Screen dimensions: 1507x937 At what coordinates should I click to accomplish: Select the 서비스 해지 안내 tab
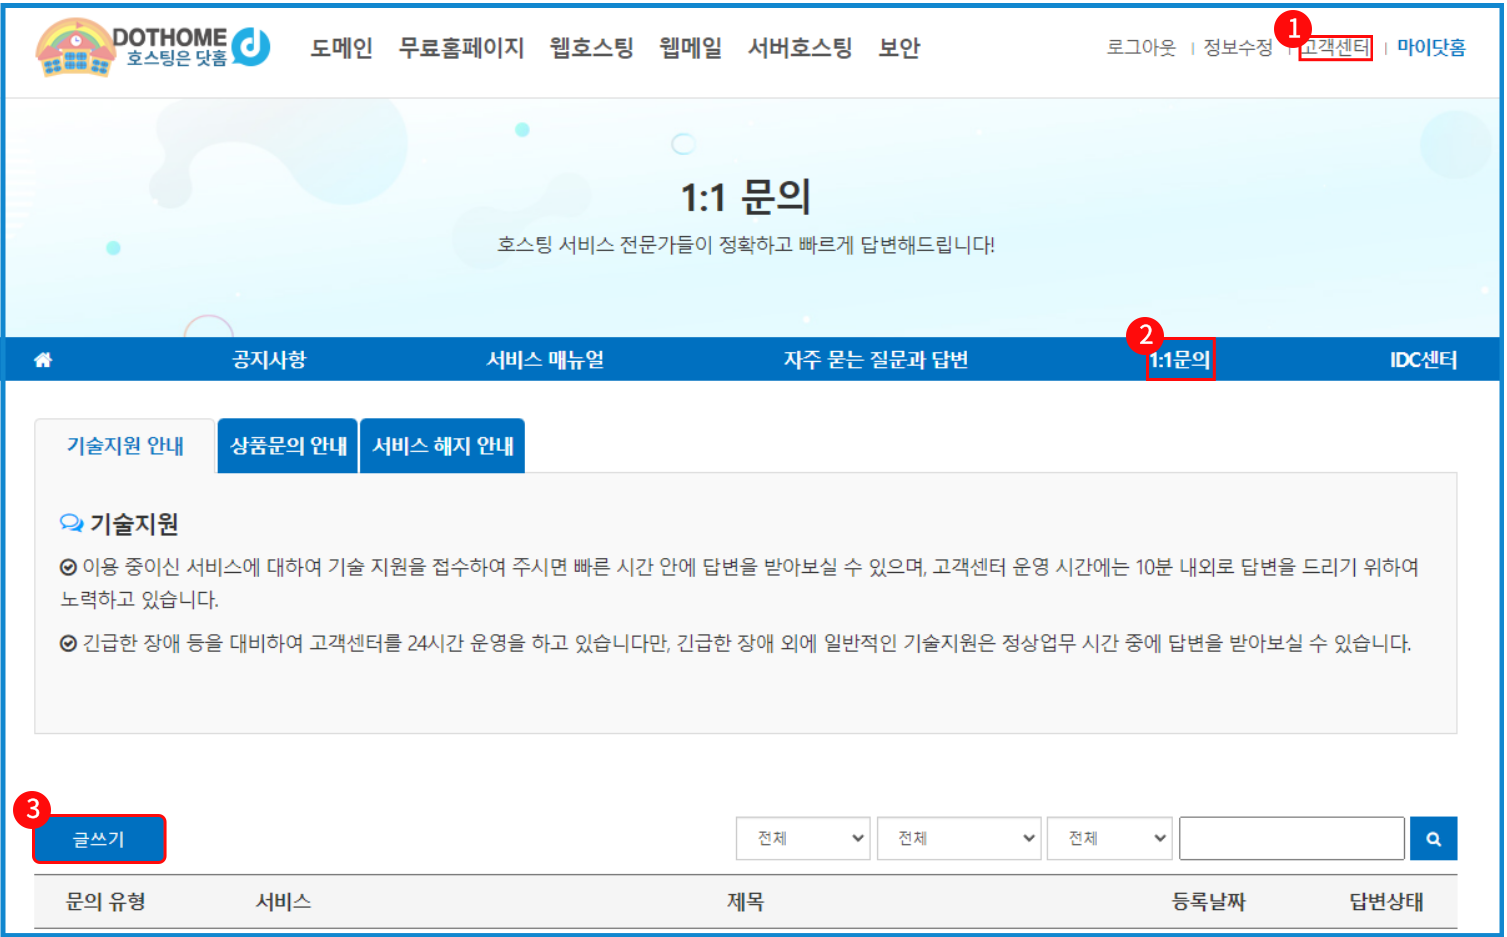point(442,446)
